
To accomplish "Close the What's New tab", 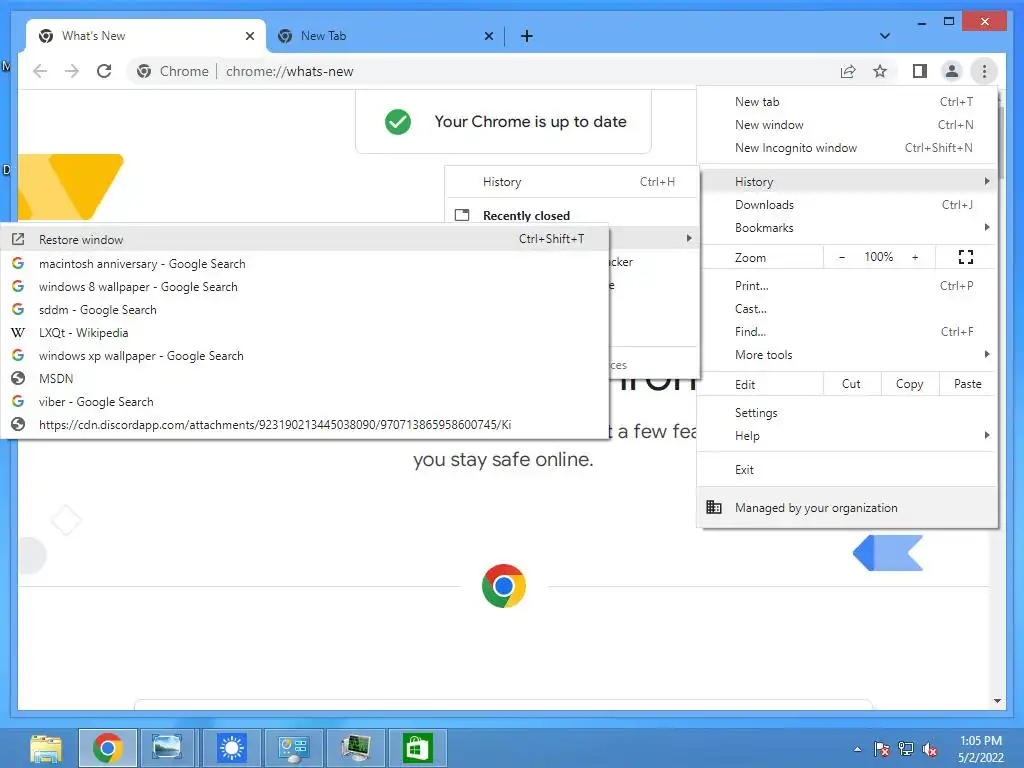I will [x=249, y=36].
